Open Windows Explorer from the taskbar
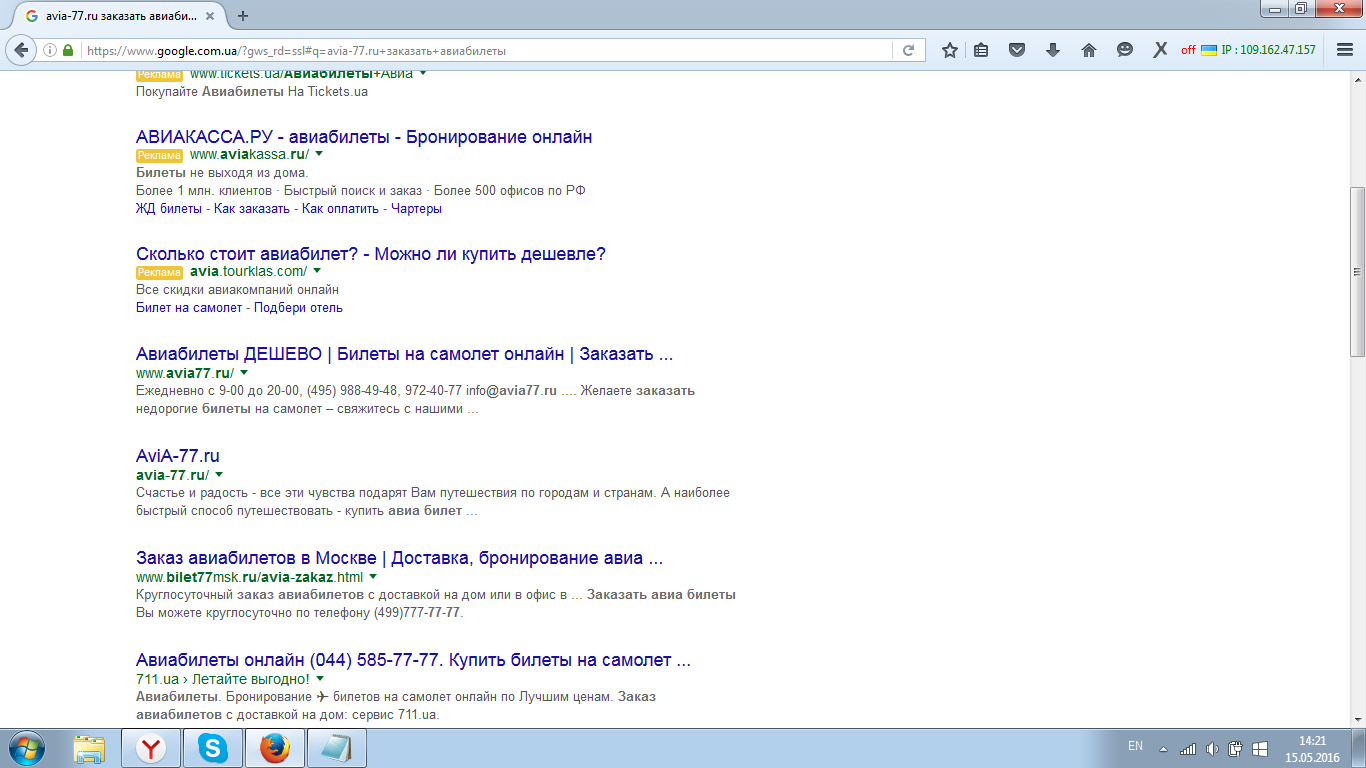This screenshot has width=1366, height=768. click(x=90, y=748)
